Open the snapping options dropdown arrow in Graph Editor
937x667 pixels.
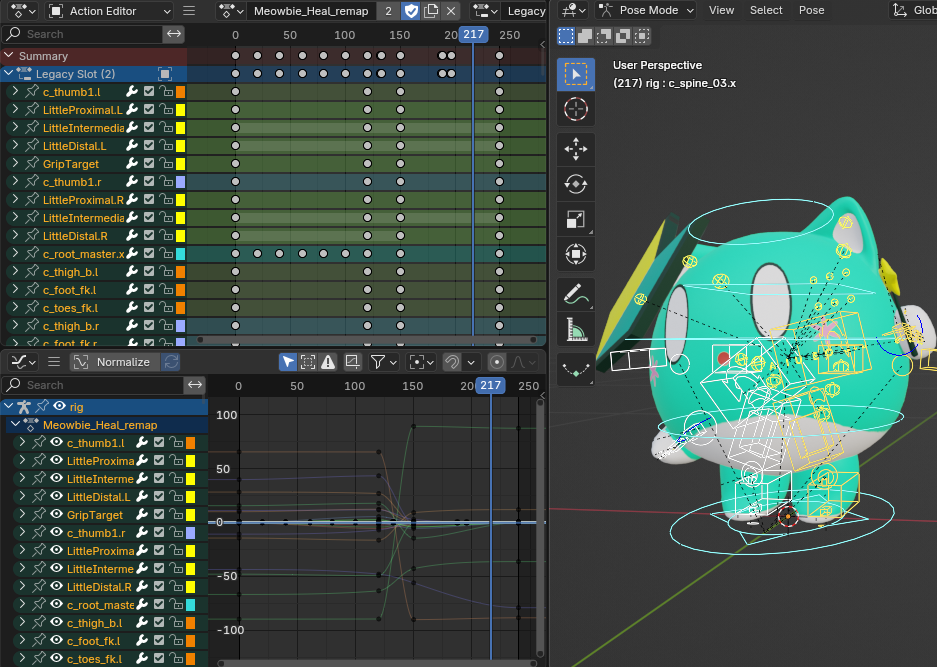pos(471,362)
